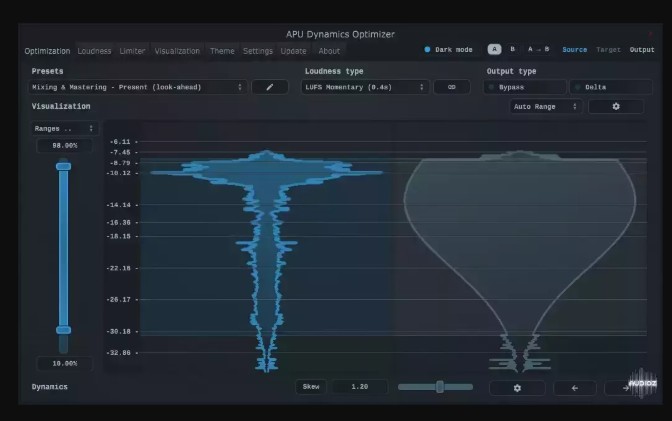Open the Loudness tab
The width and height of the screenshot is (672, 421).
[95, 51]
